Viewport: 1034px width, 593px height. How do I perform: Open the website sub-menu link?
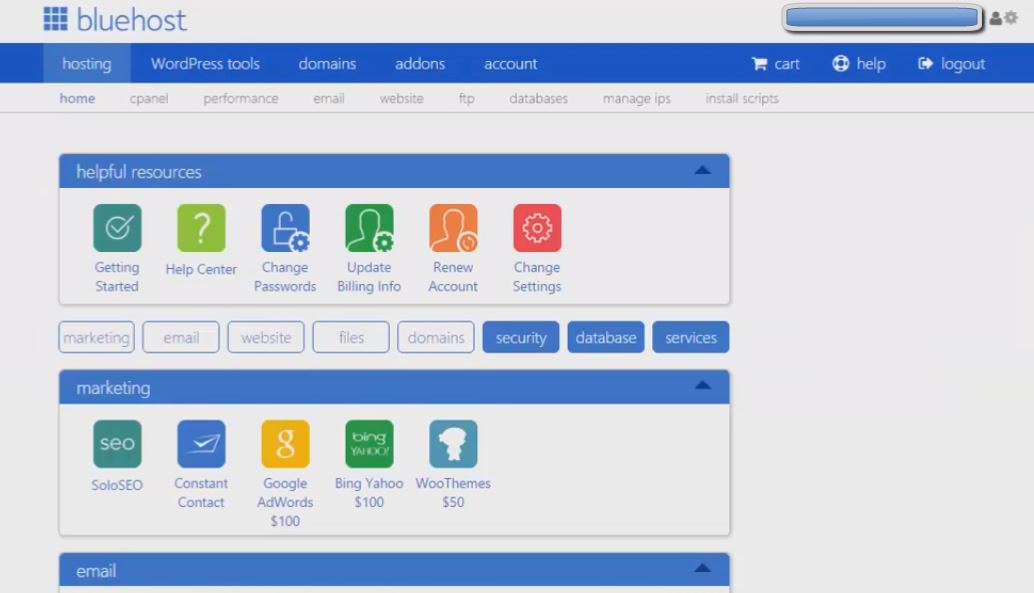point(401,98)
